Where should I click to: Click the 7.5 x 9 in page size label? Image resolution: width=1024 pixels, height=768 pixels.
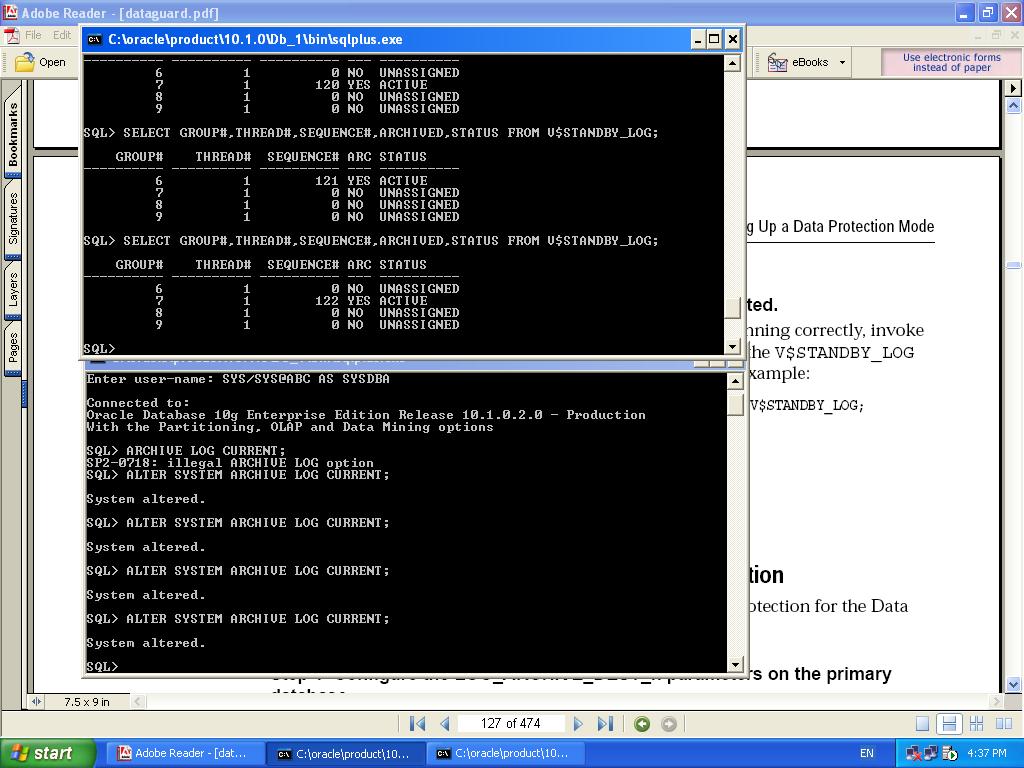tap(87, 702)
